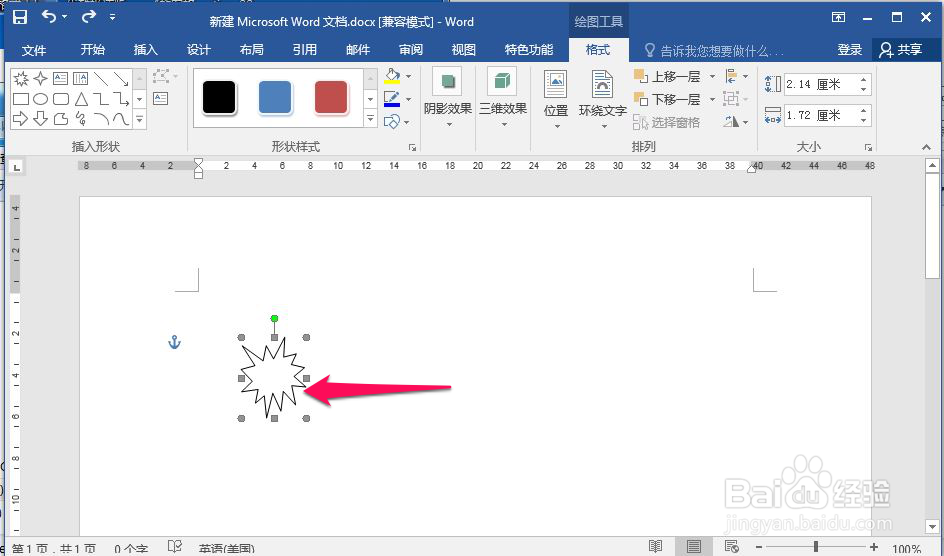This screenshot has width=944, height=556.
Task: Switch to the 开始 Home tab
Action: pyautogui.click(x=93, y=50)
